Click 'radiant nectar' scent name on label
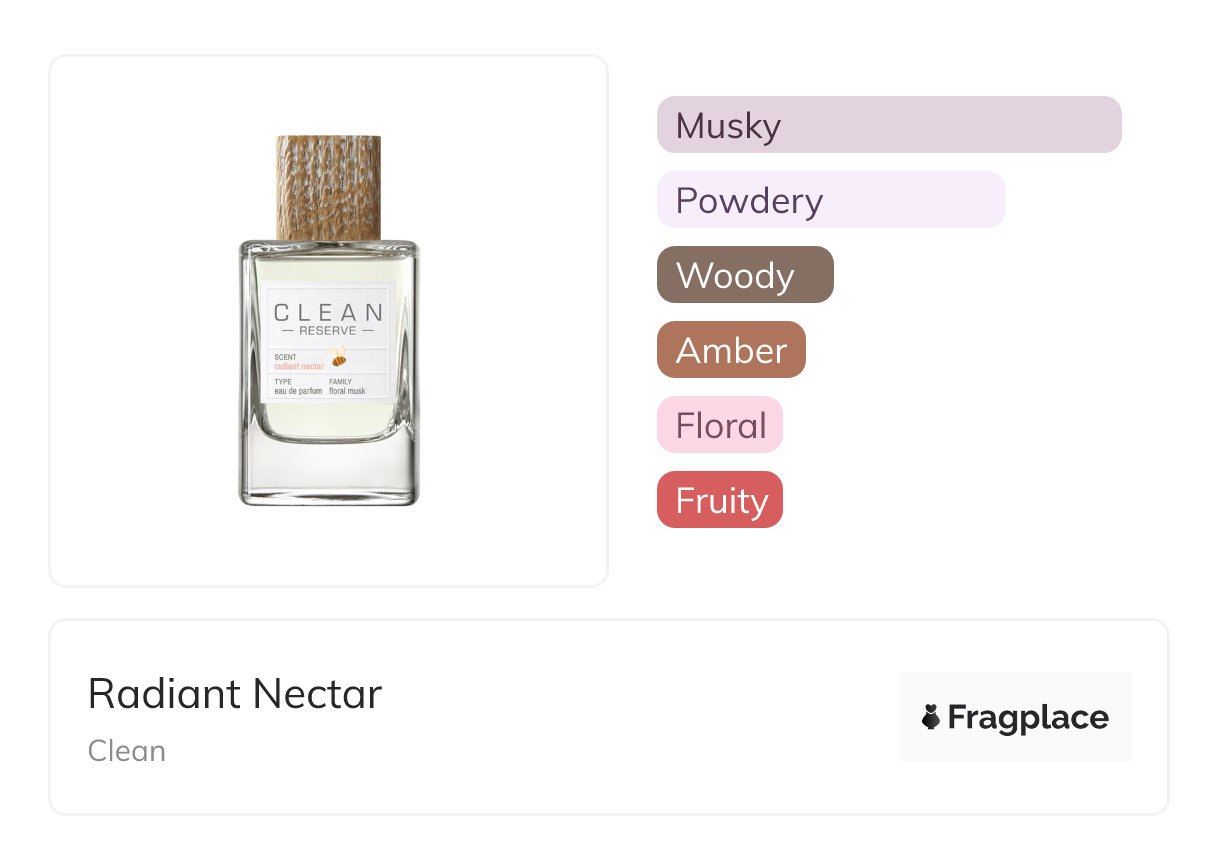This screenshot has width=1218, height=864. tap(299, 365)
